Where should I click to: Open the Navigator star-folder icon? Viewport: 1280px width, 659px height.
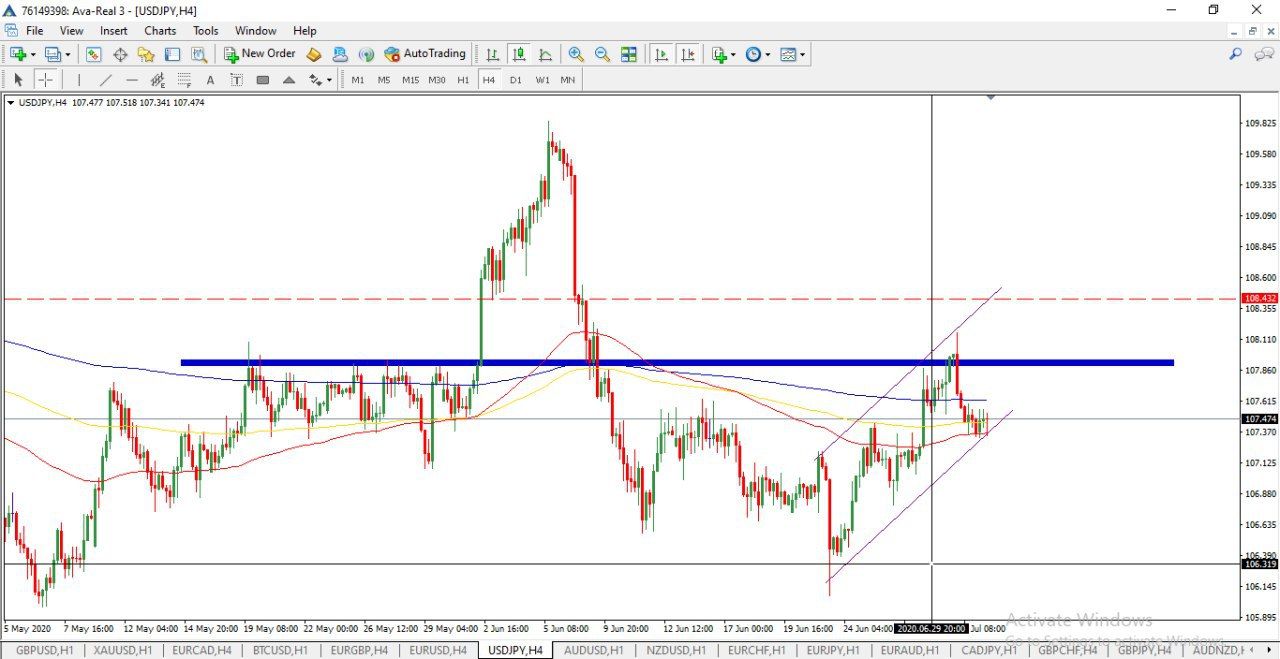146,54
